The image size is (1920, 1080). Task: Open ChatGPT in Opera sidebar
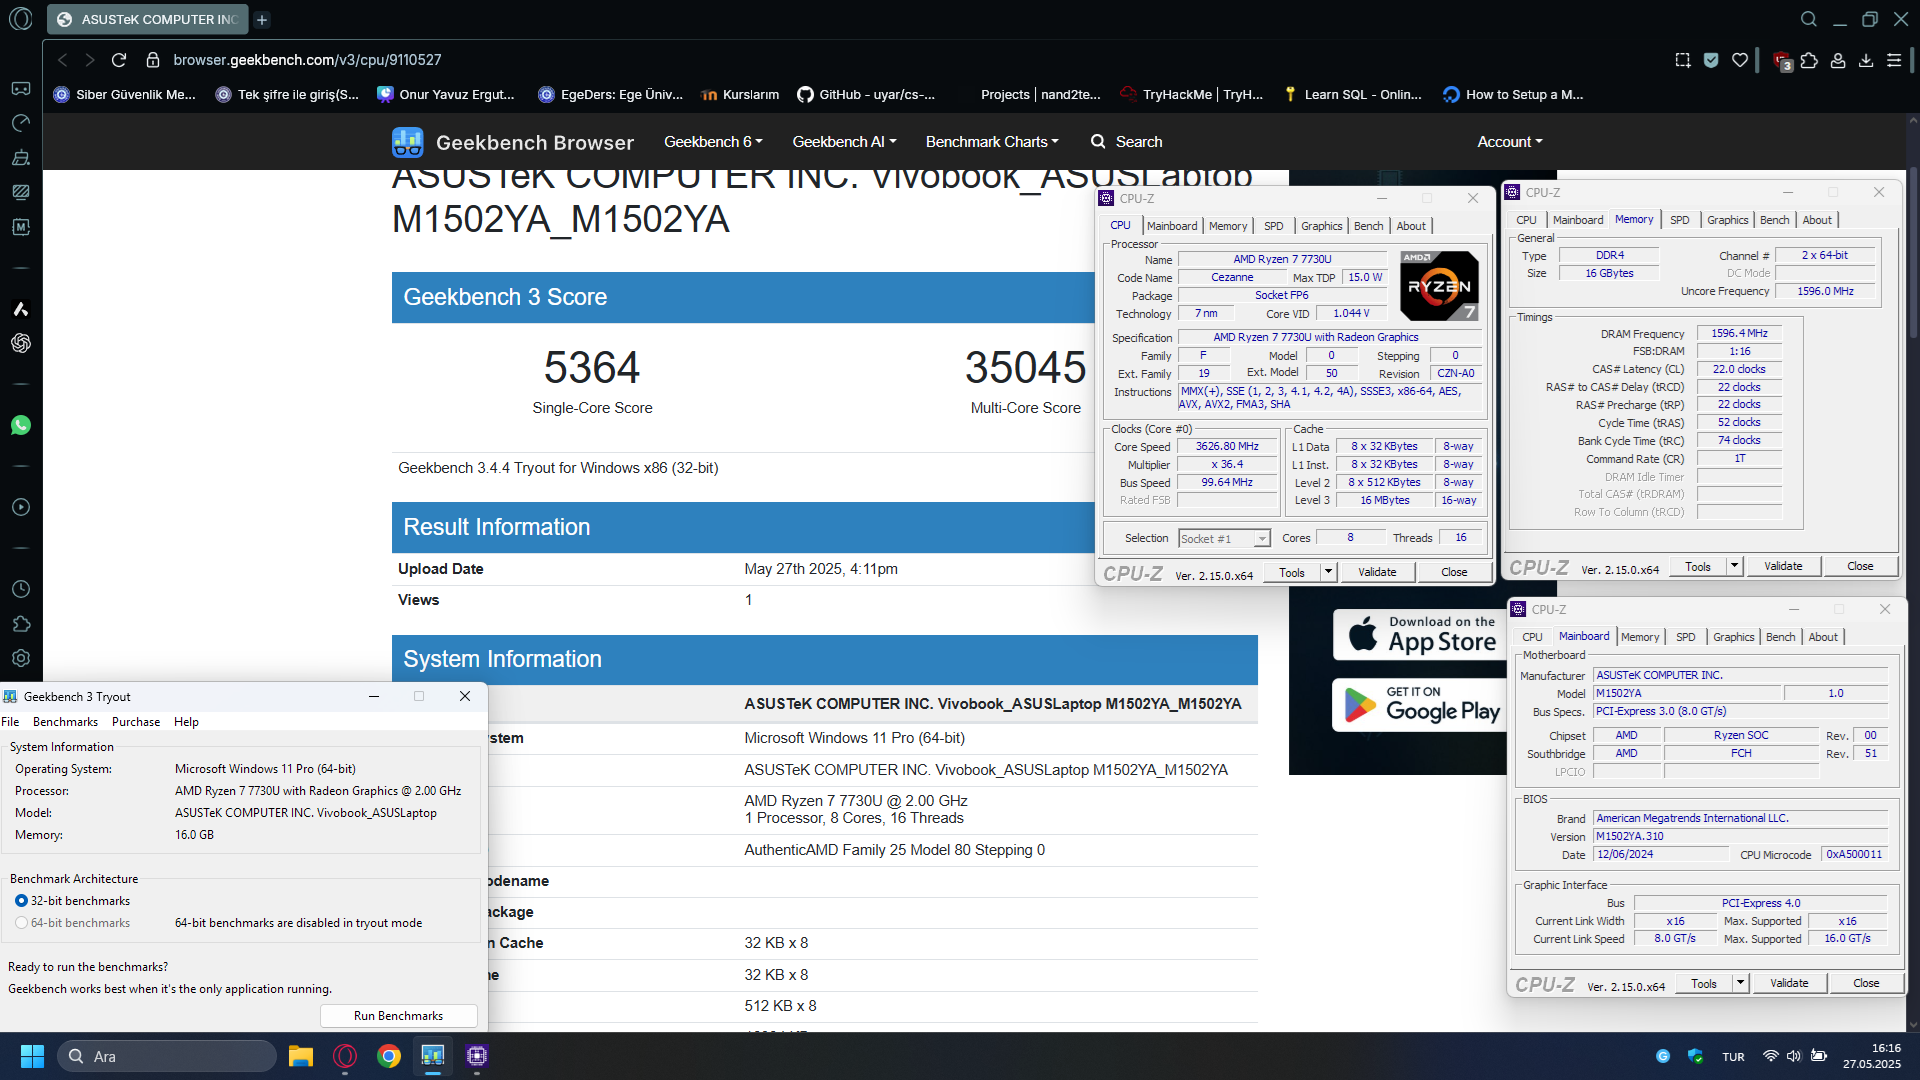click(x=21, y=343)
